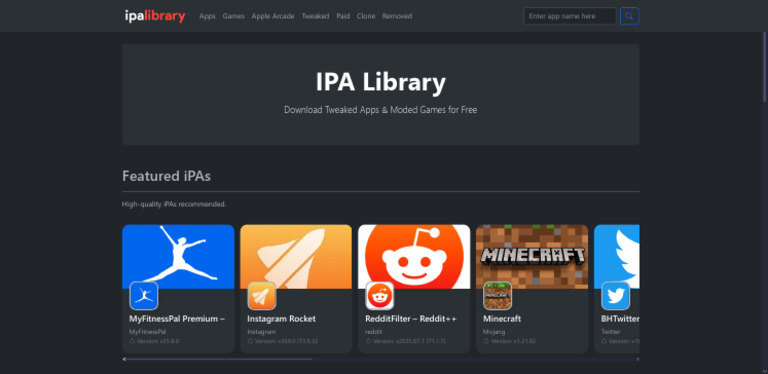Click the small Reddit app icon

380,296
